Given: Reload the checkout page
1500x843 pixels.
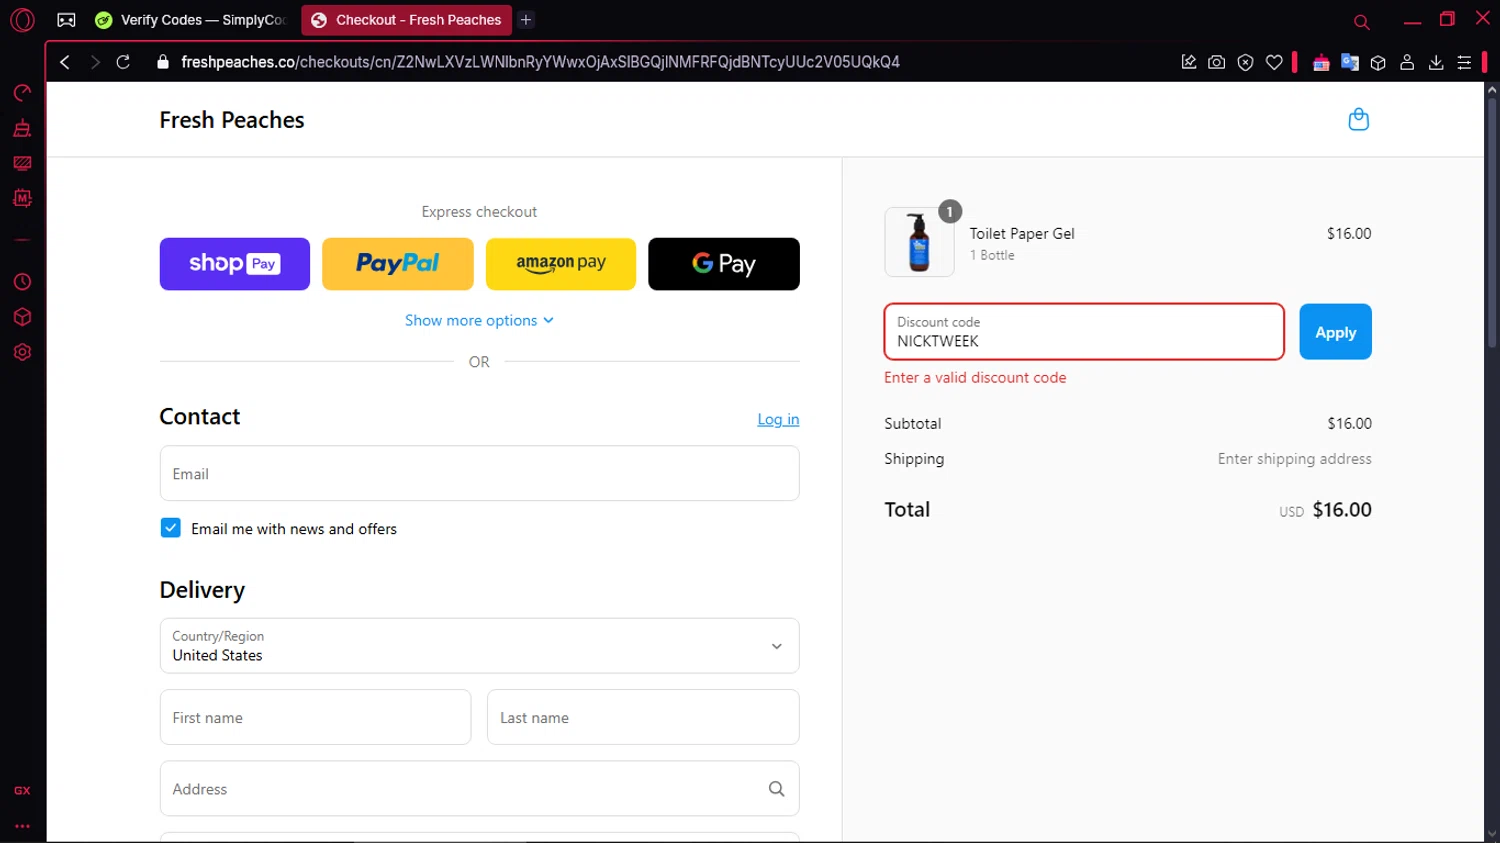Looking at the screenshot, I should 123,62.
